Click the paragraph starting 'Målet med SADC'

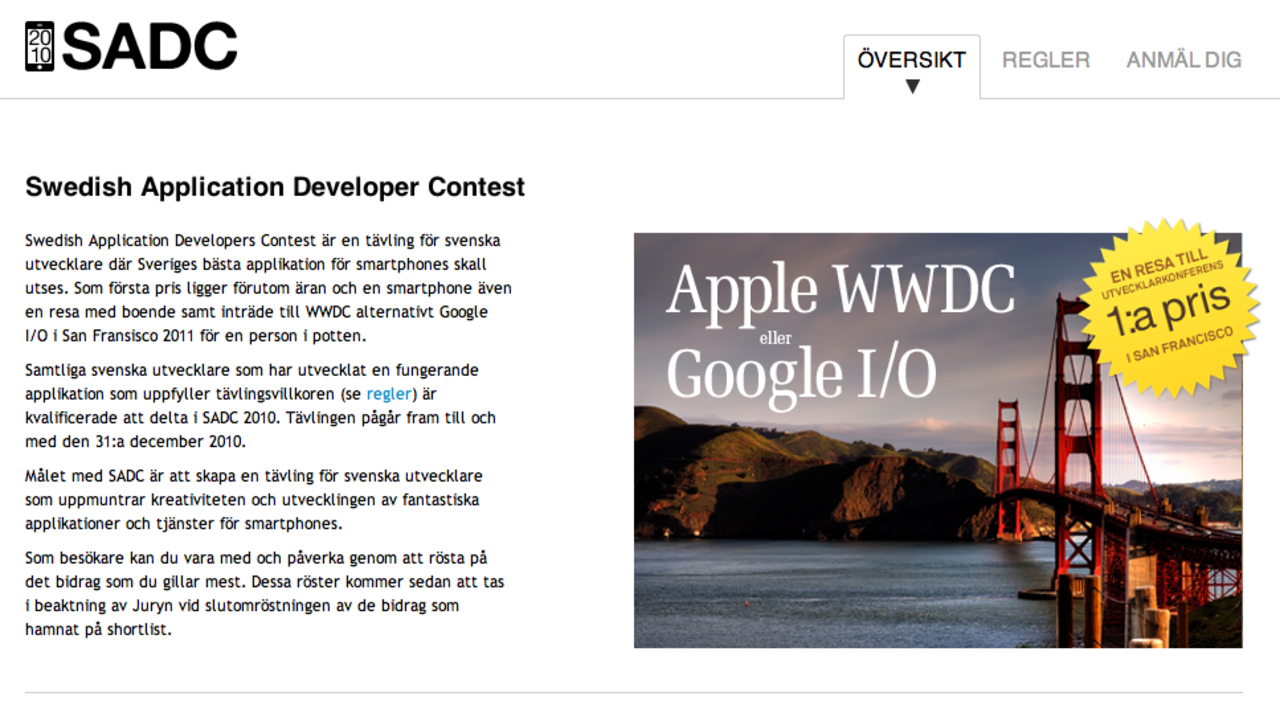tap(254, 499)
